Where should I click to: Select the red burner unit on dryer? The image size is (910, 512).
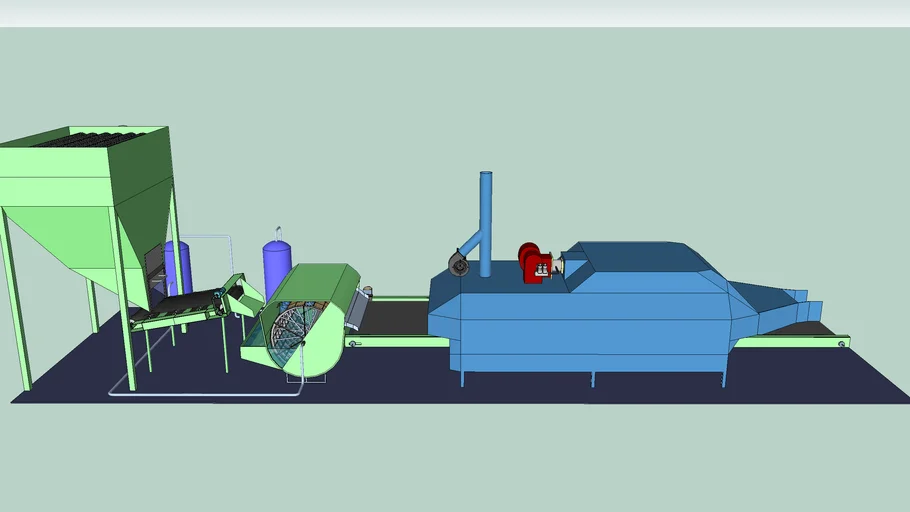[x=534, y=262]
